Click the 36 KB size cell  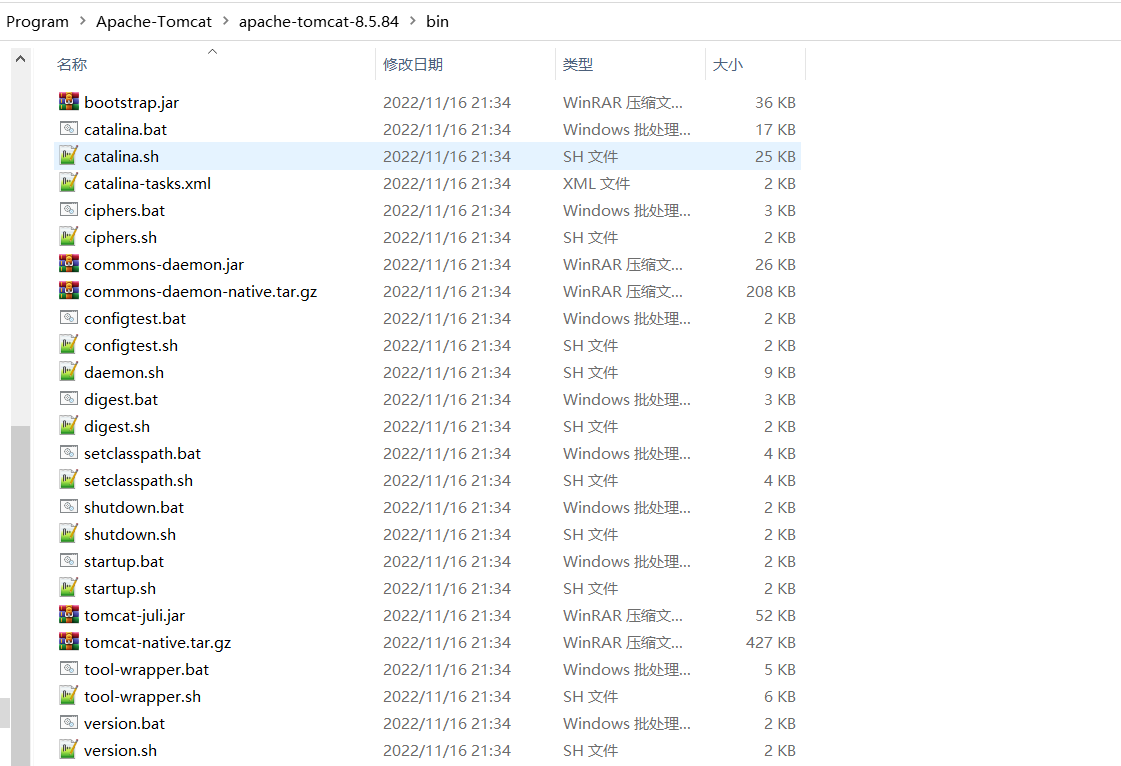point(776,102)
